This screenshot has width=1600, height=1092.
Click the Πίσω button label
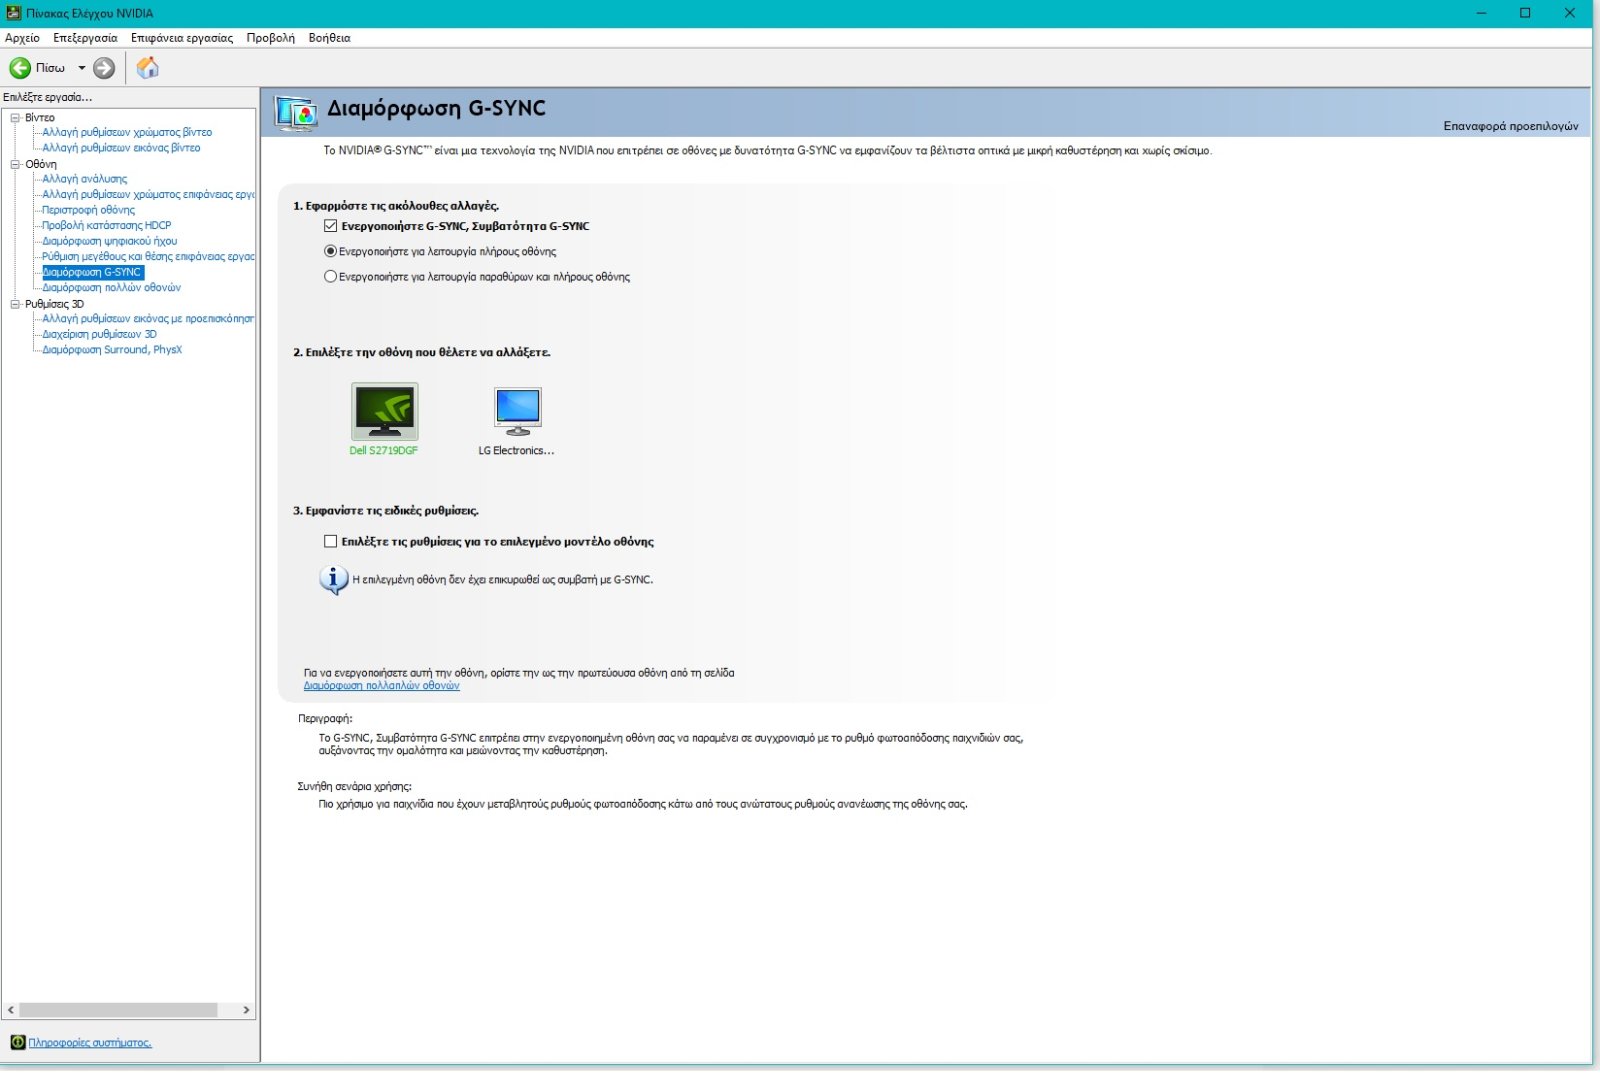point(50,68)
